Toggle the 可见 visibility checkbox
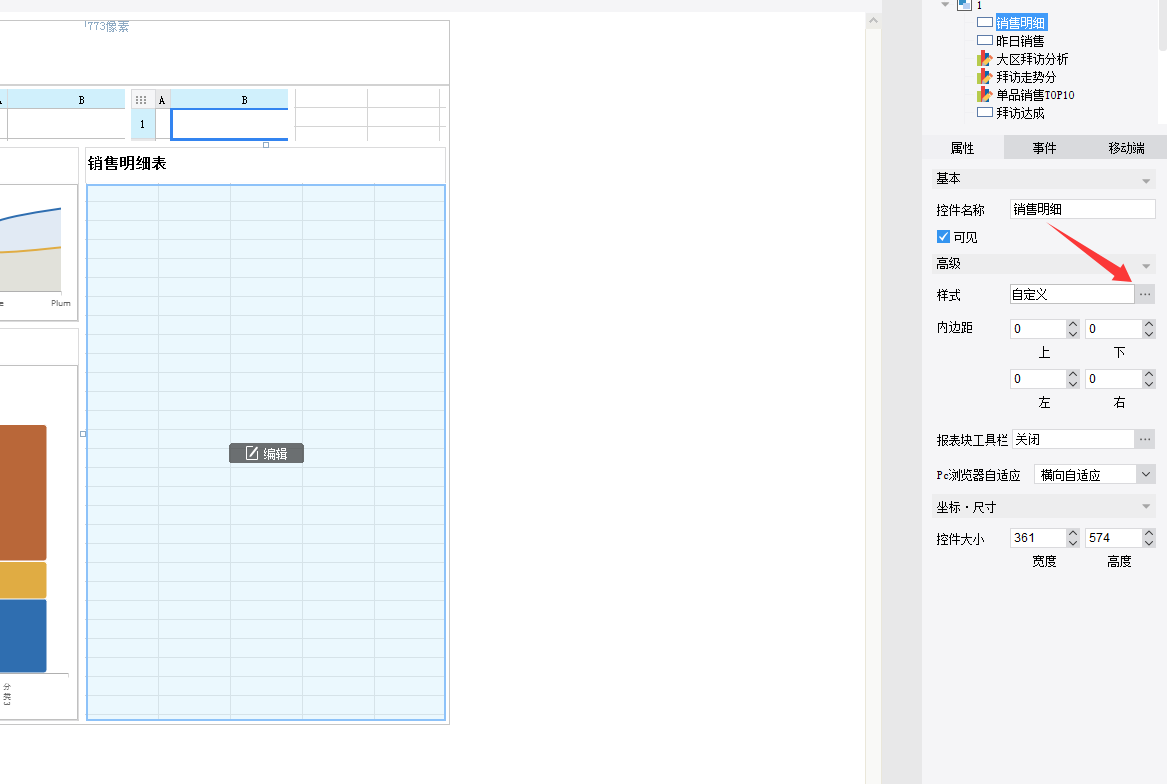This screenshot has width=1167, height=784. [943, 237]
